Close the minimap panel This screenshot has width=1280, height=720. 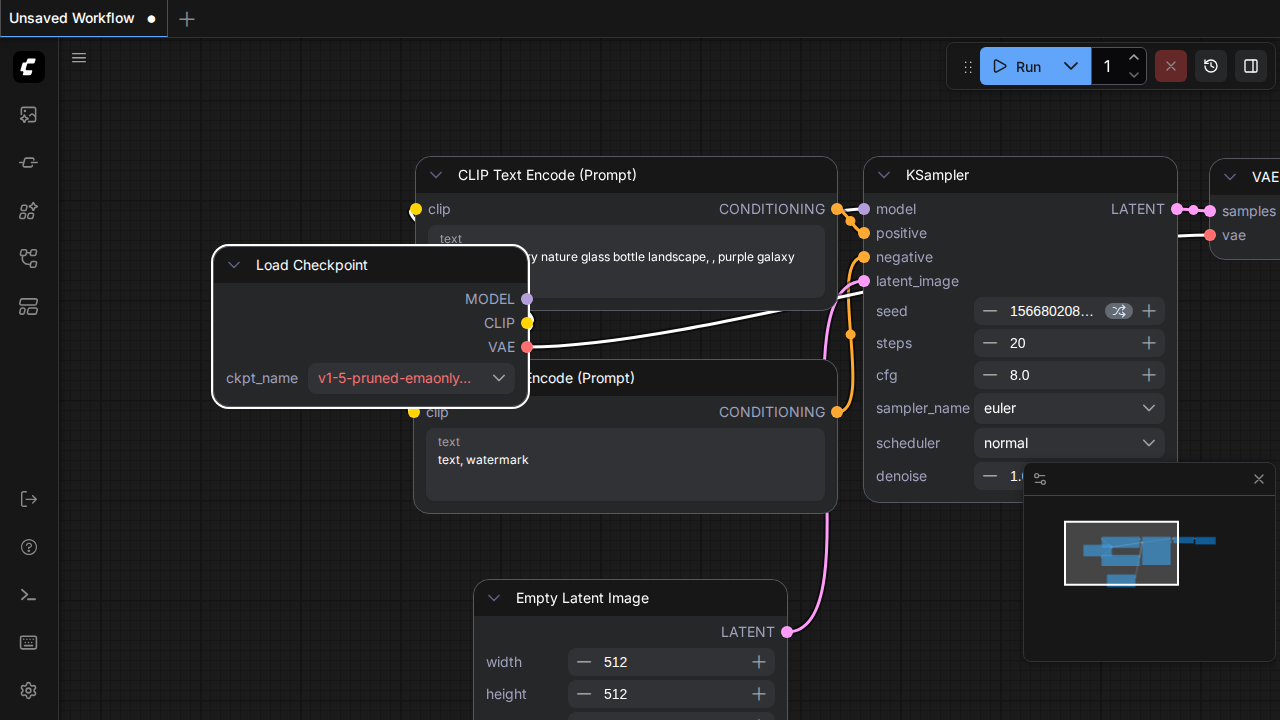click(x=1259, y=479)
